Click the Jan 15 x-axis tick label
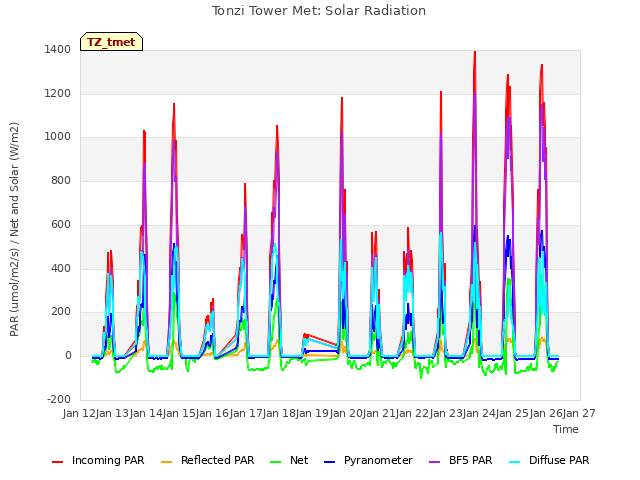The width and height of the screenshot is (640, 480). [x=179, y=413]
